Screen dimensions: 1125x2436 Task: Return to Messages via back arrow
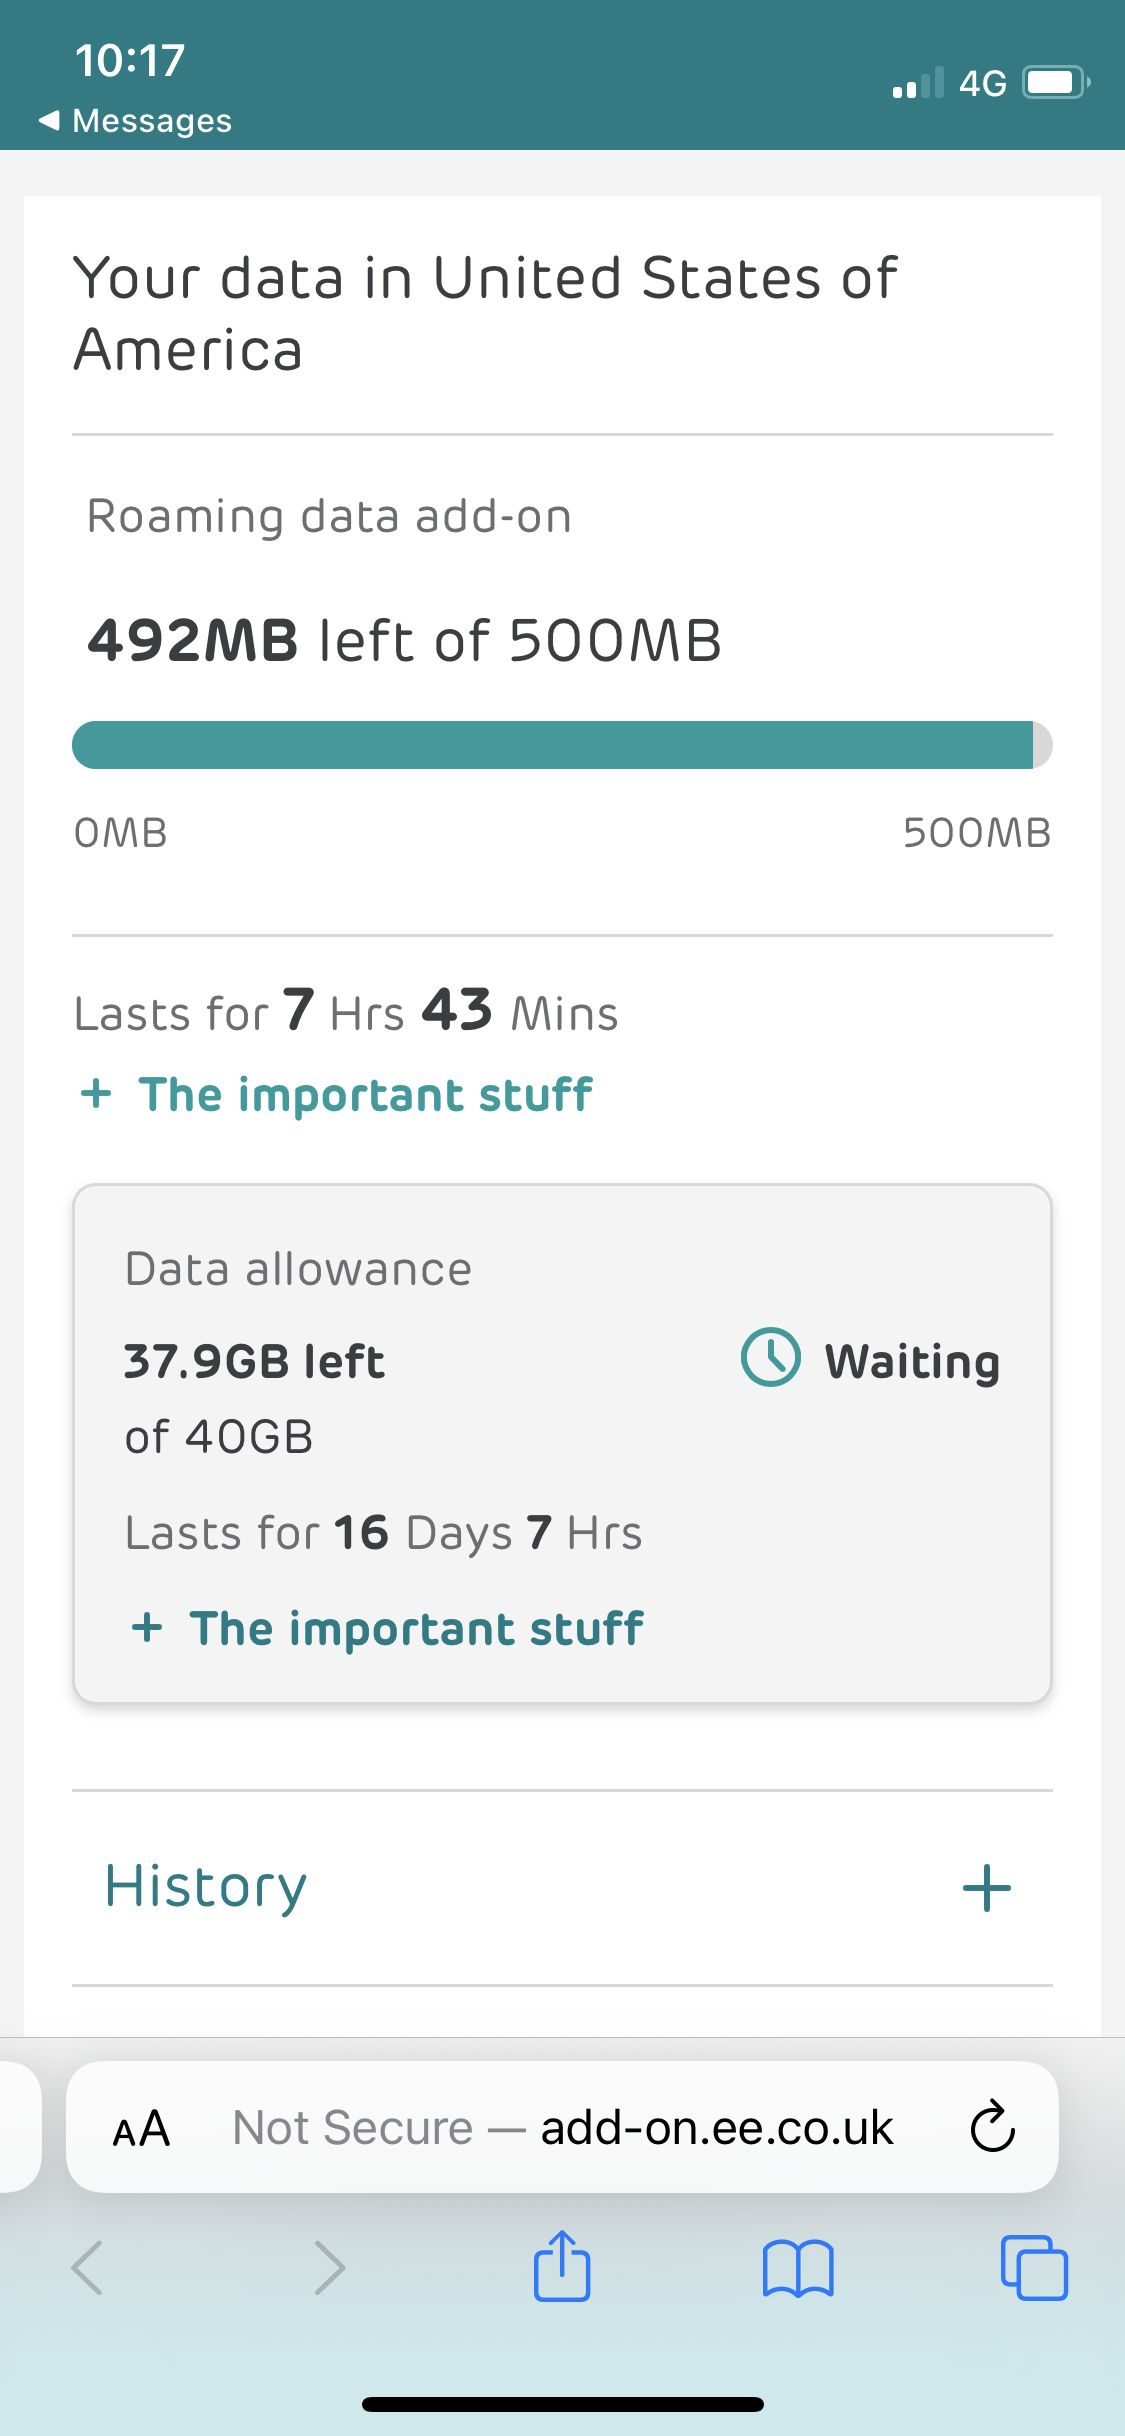click(x=50, y=121)
